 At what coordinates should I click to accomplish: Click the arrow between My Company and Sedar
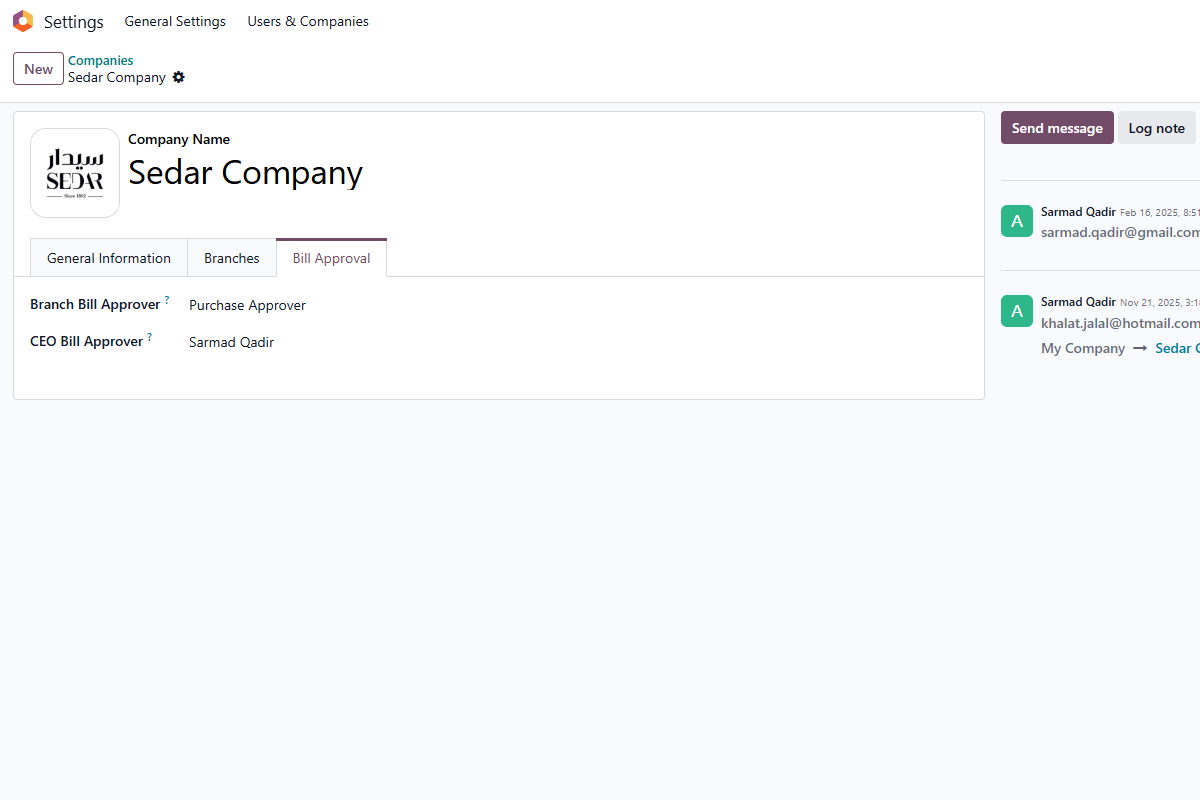tap(1138, 348)
